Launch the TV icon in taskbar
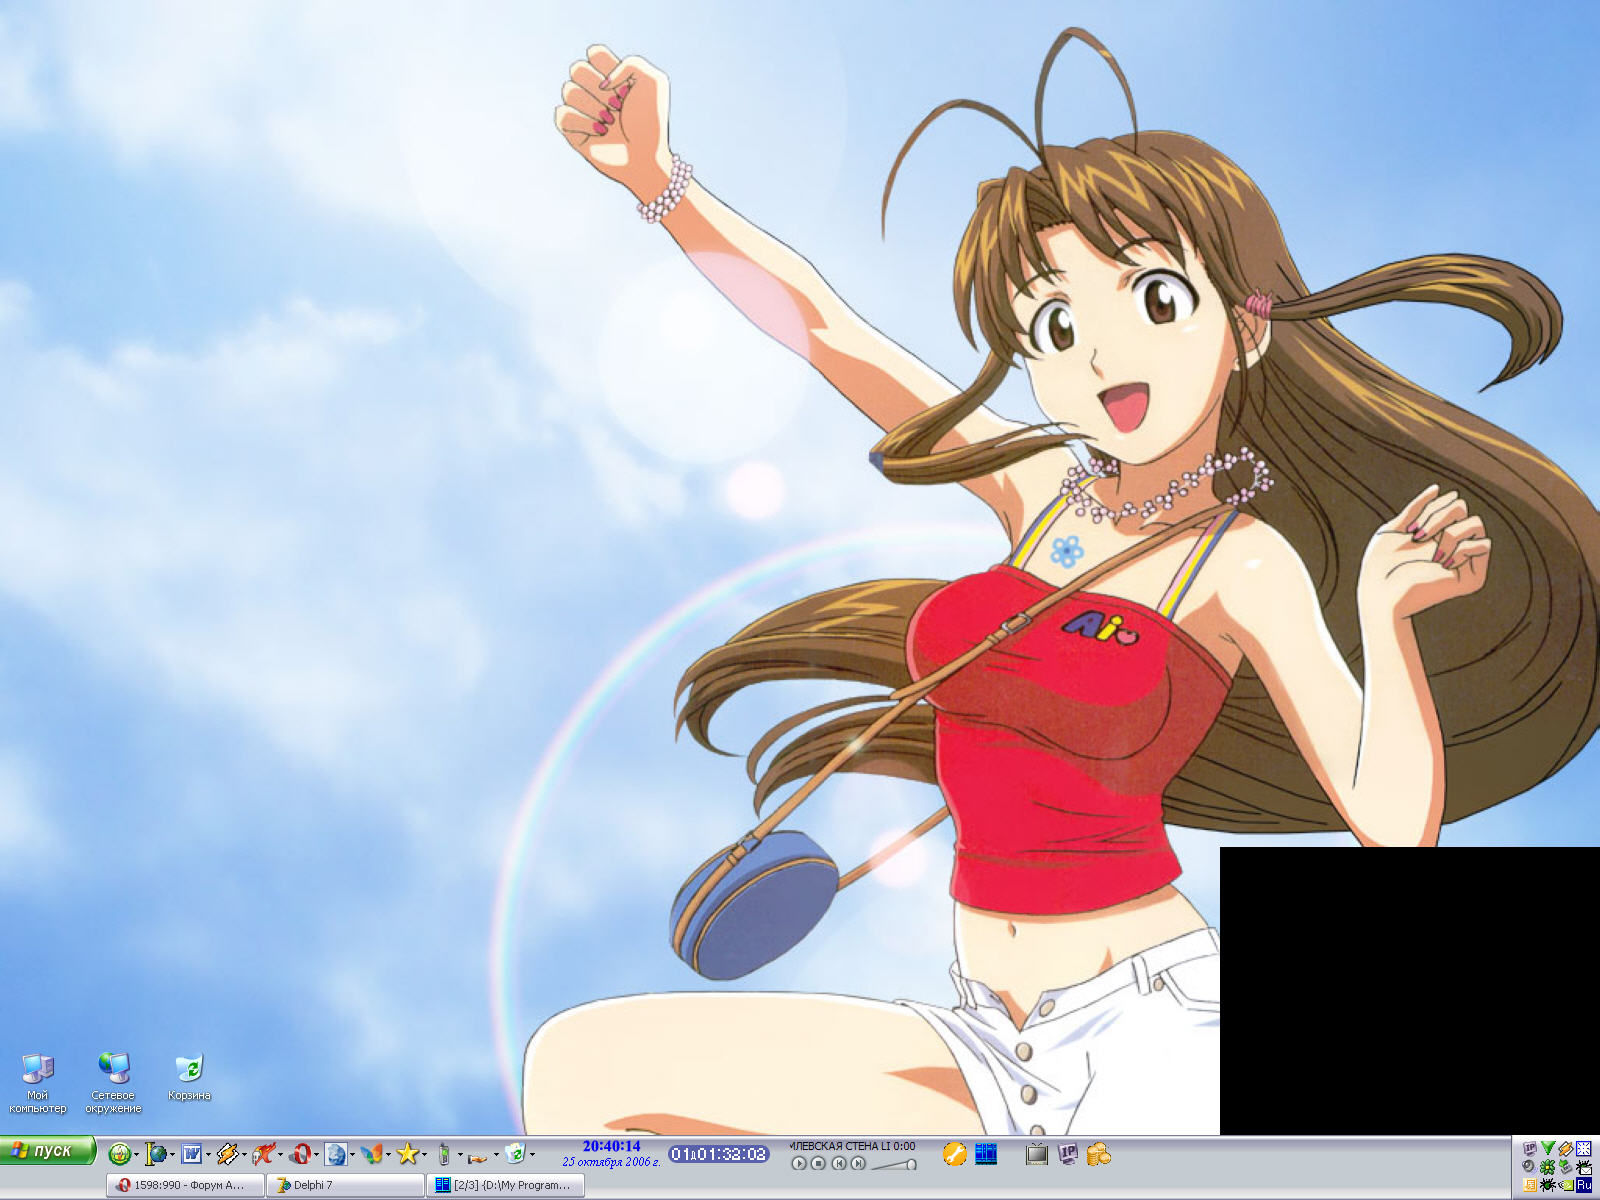 (x=1037, y=1154)
